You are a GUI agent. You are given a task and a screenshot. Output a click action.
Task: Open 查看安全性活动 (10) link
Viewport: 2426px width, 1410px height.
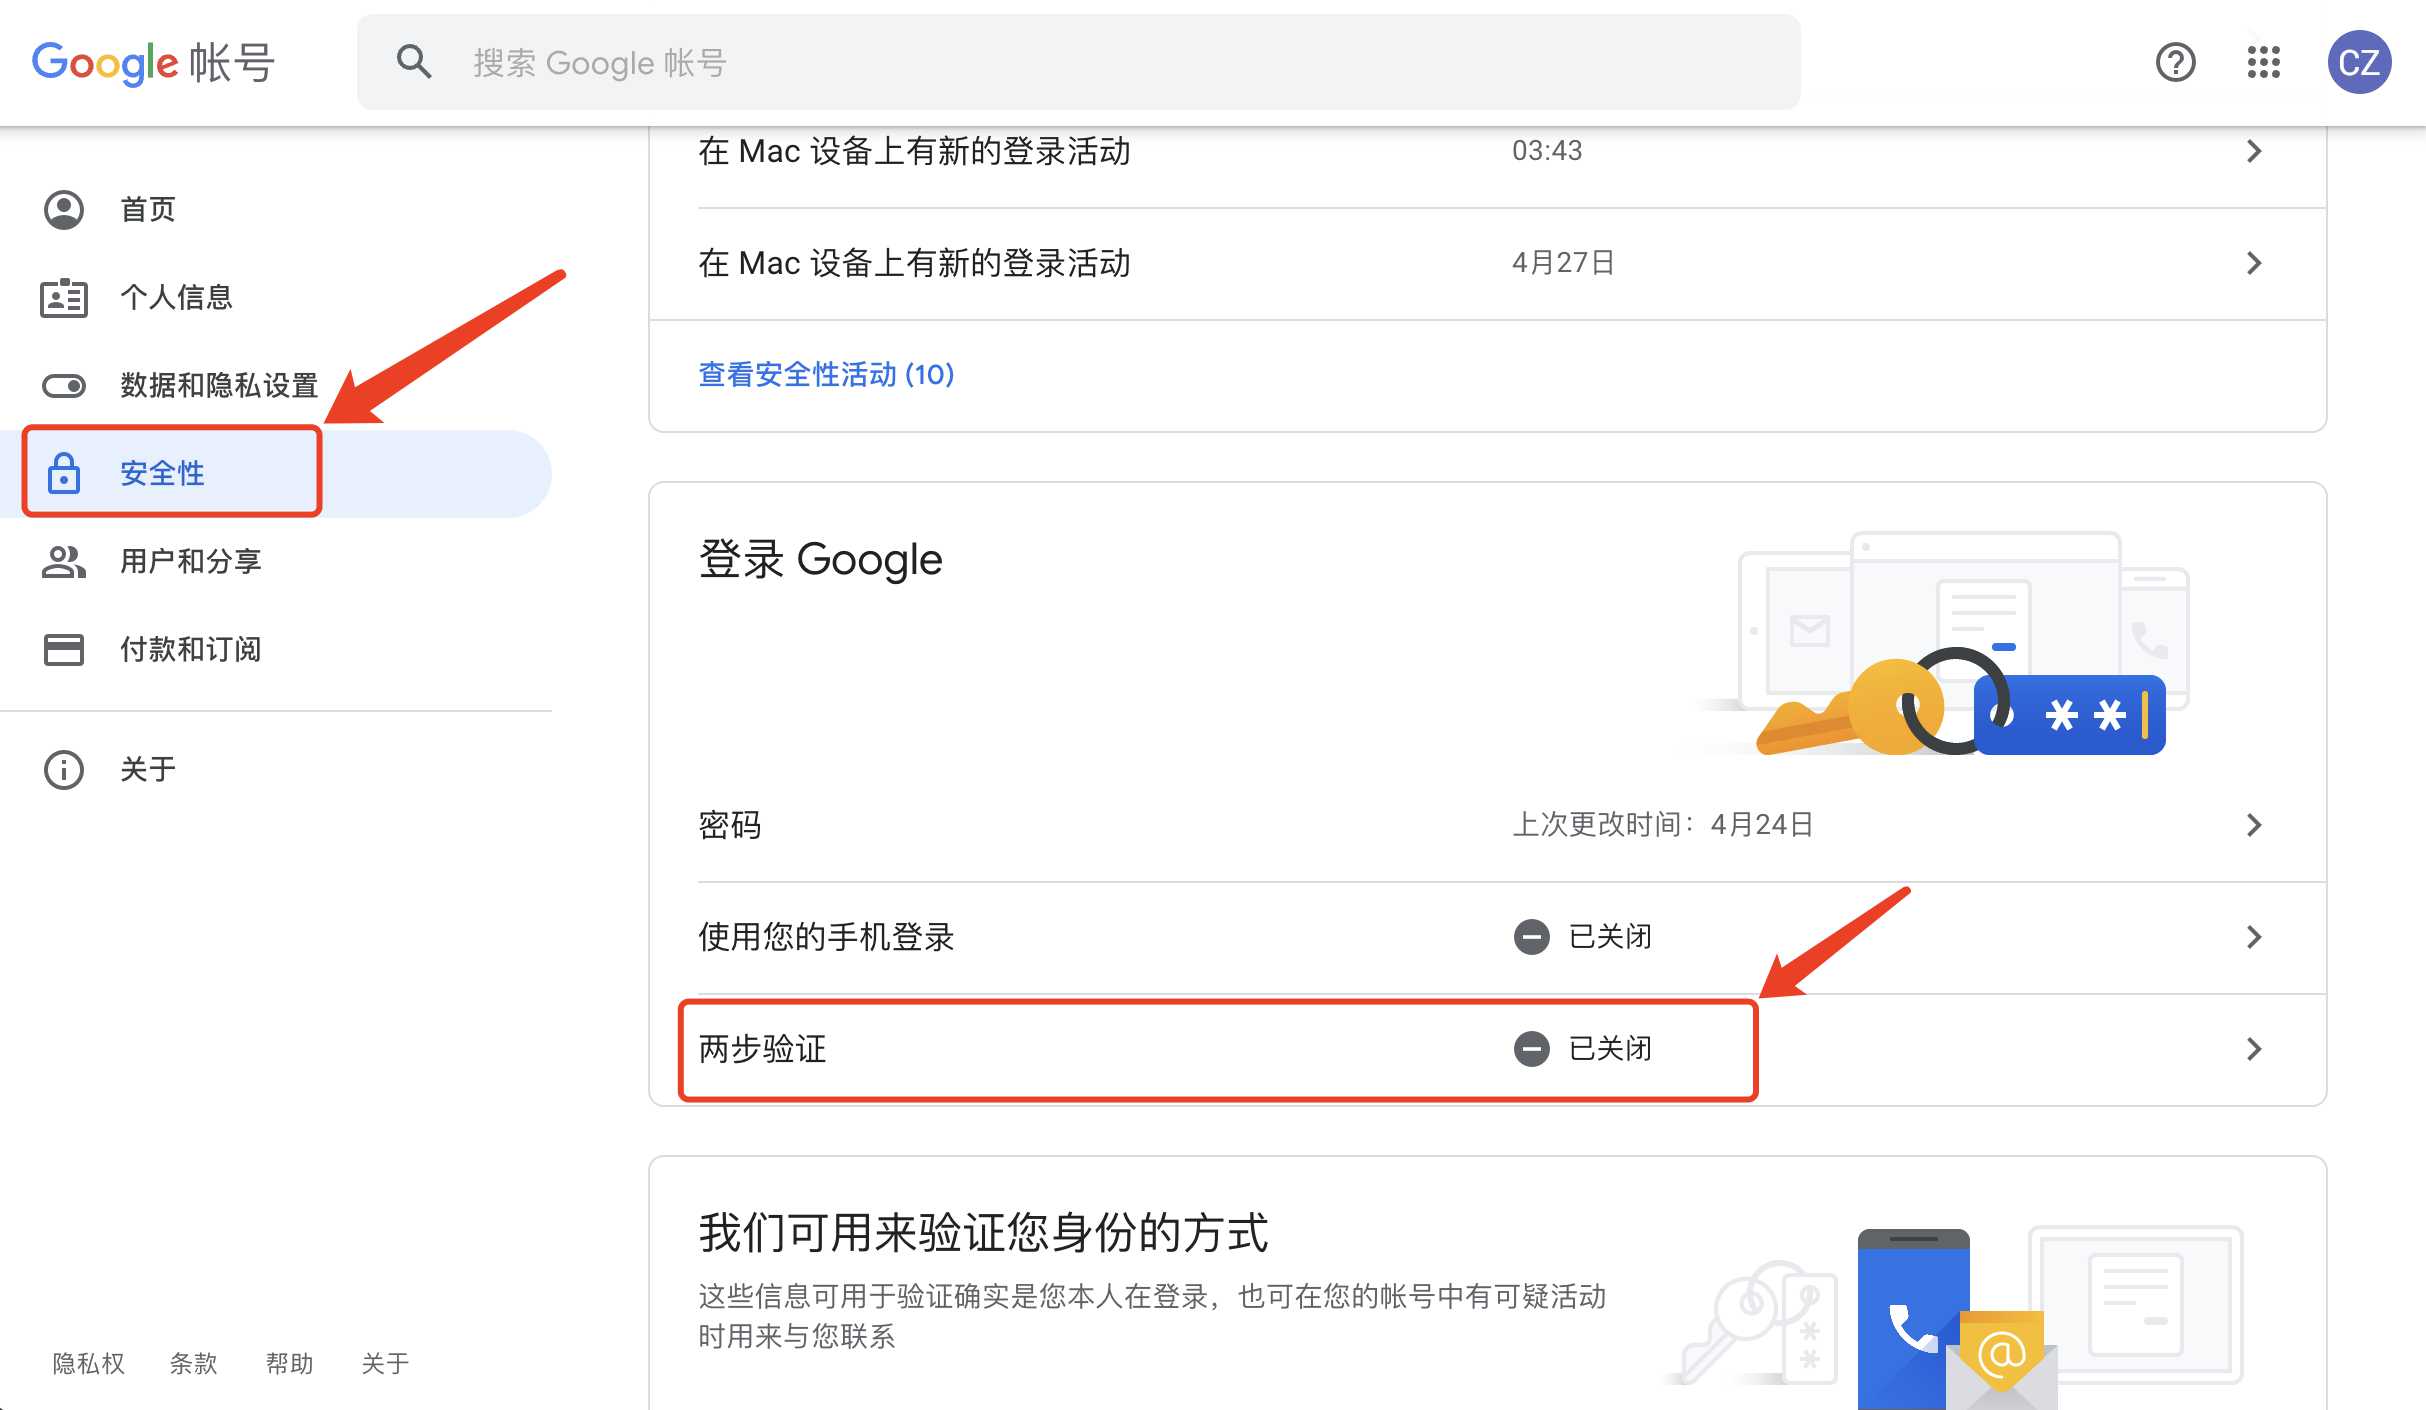tap(826, 374)
